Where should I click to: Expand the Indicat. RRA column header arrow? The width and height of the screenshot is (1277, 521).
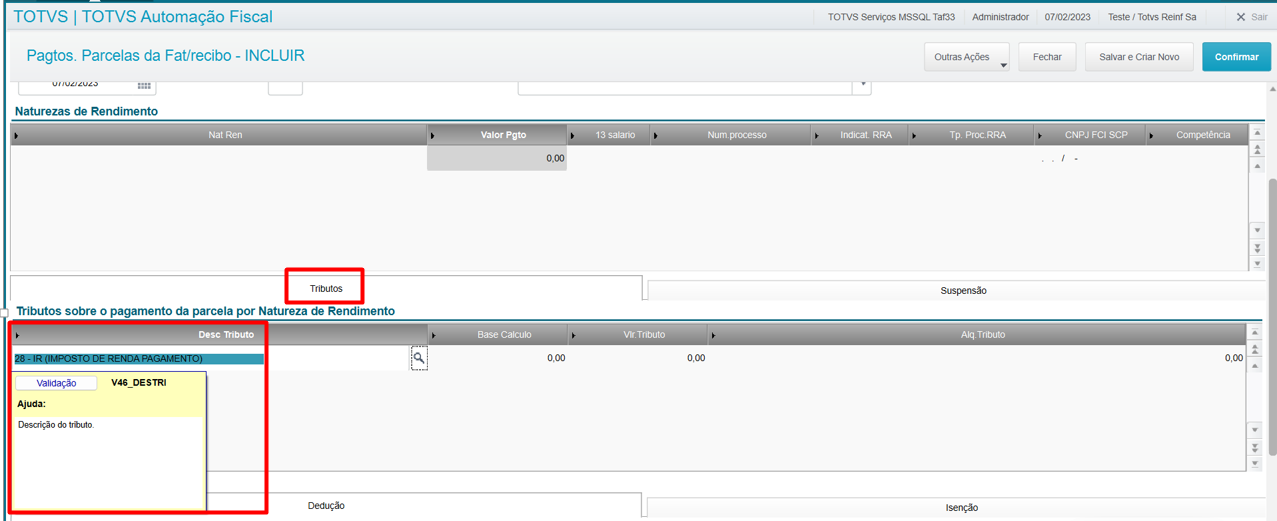point(817,135)
